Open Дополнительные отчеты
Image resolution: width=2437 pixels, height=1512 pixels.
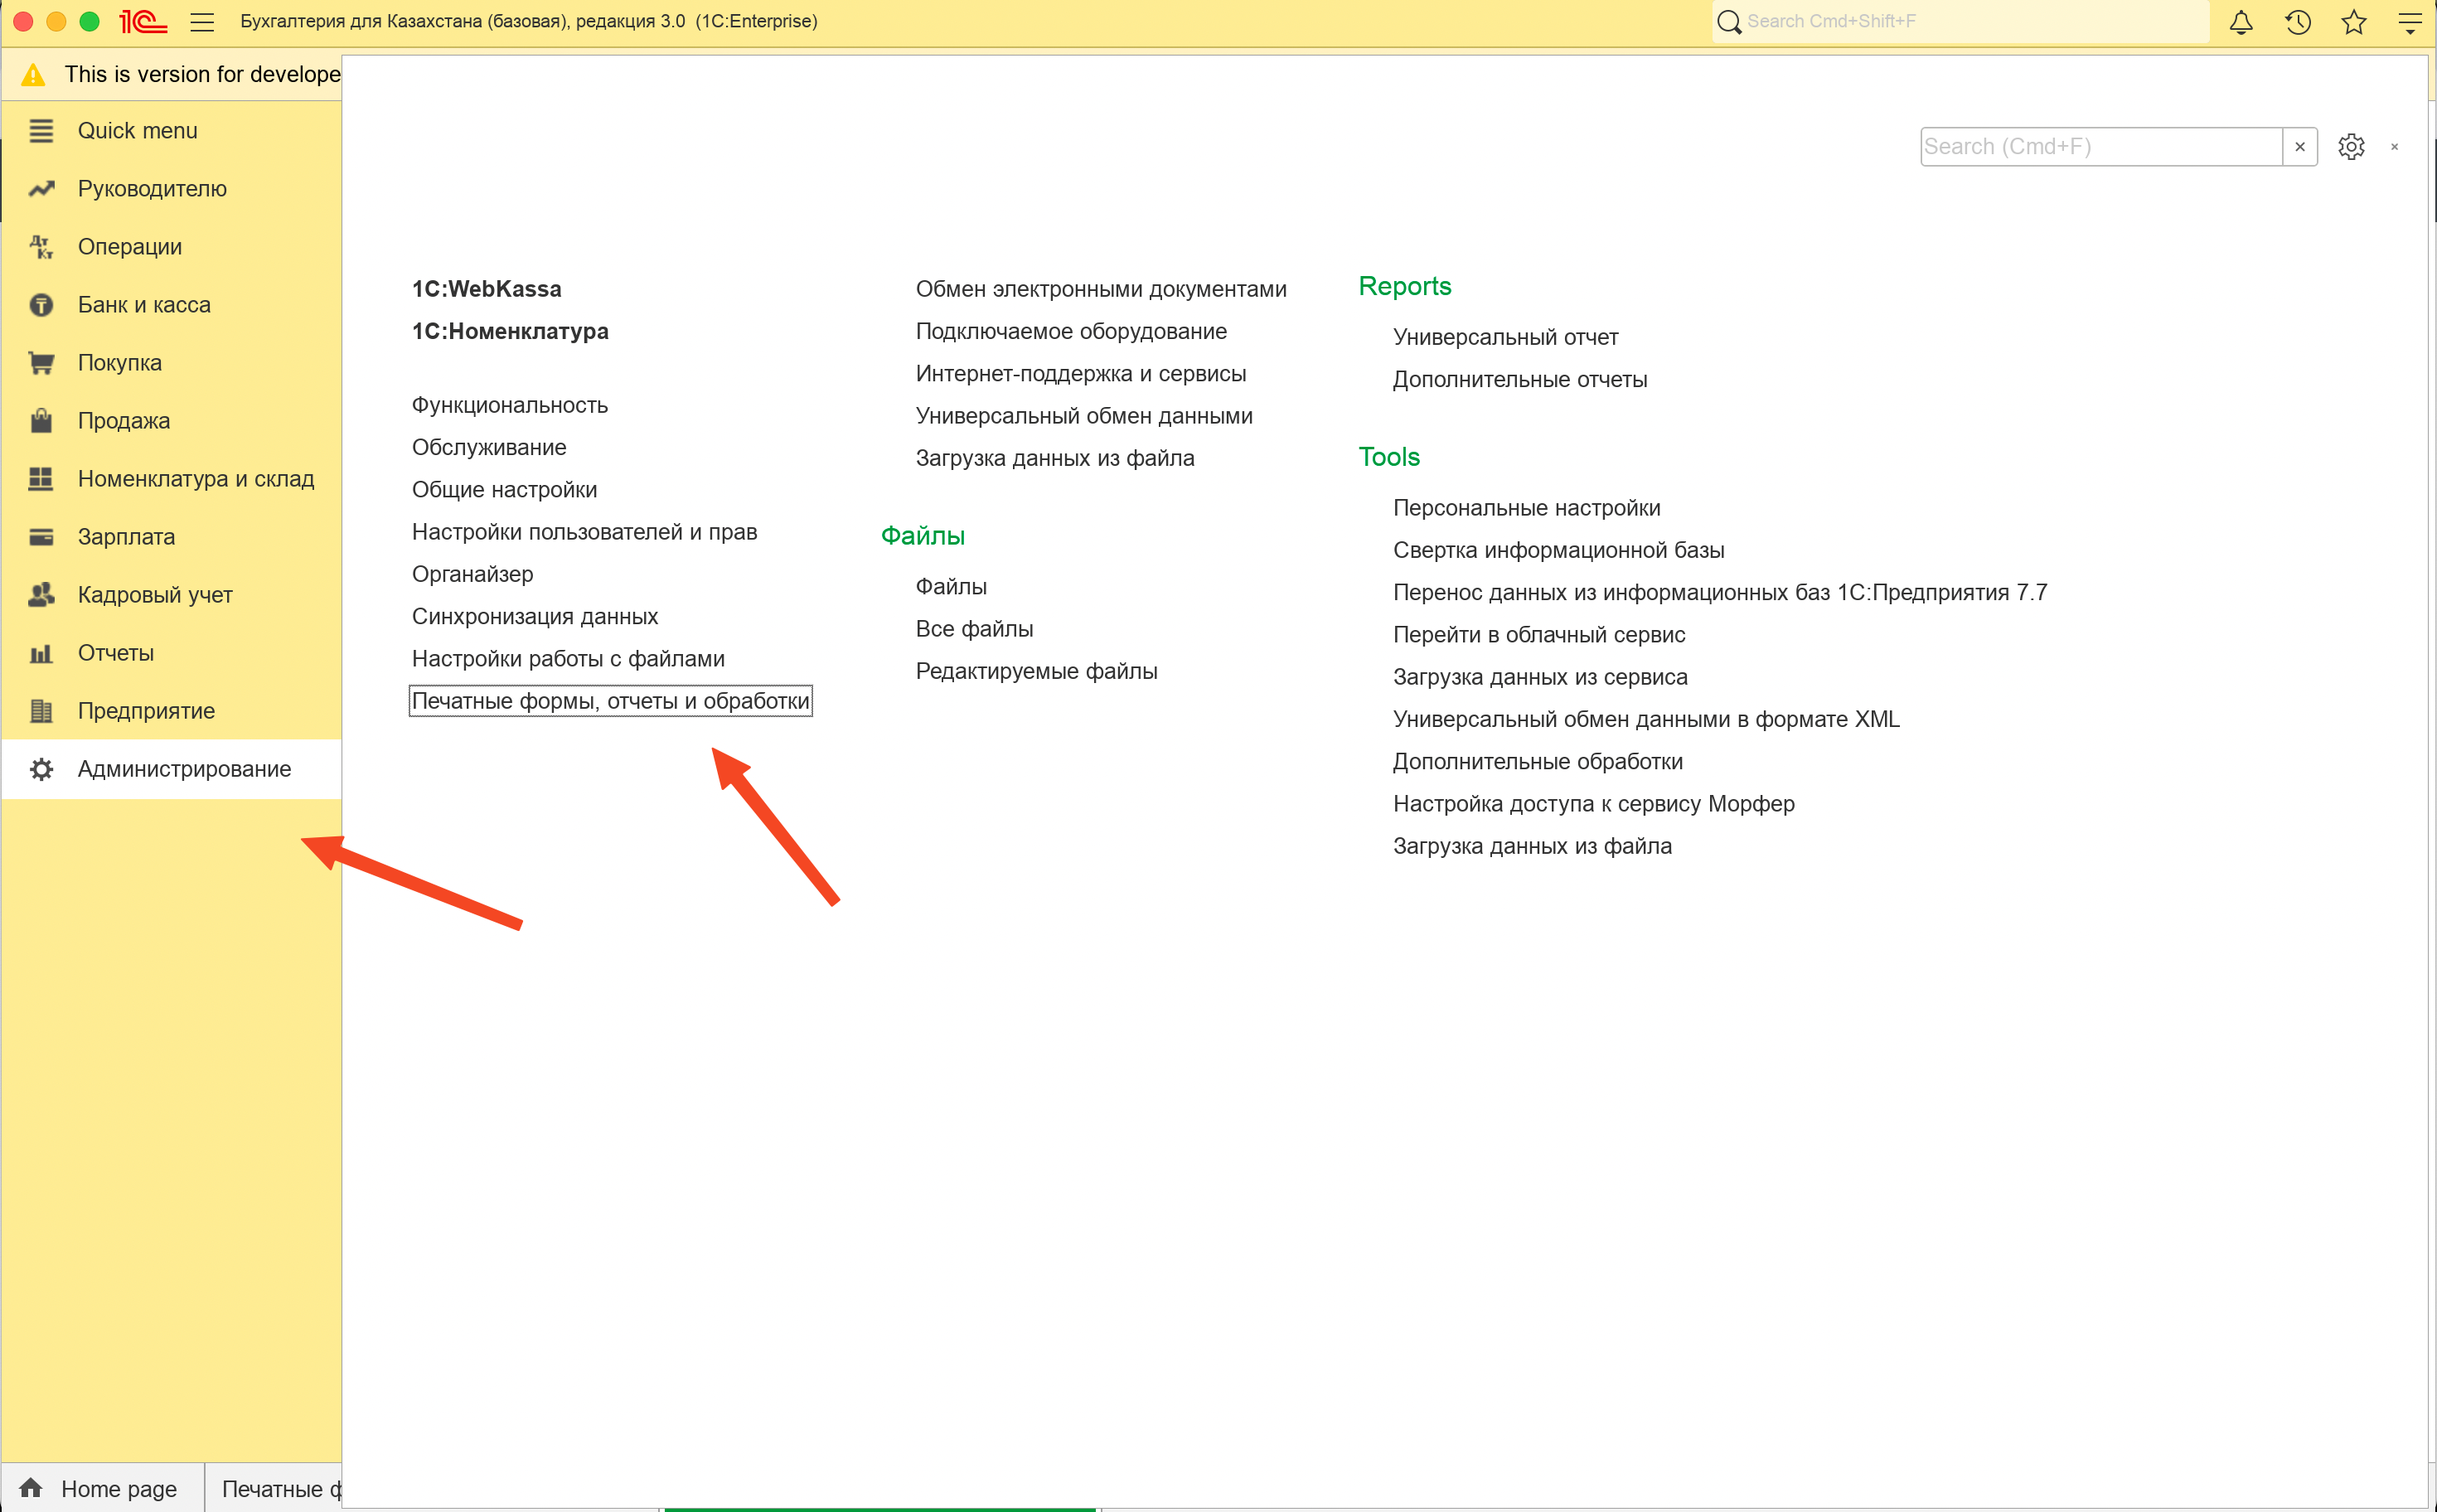(1520, 379)
